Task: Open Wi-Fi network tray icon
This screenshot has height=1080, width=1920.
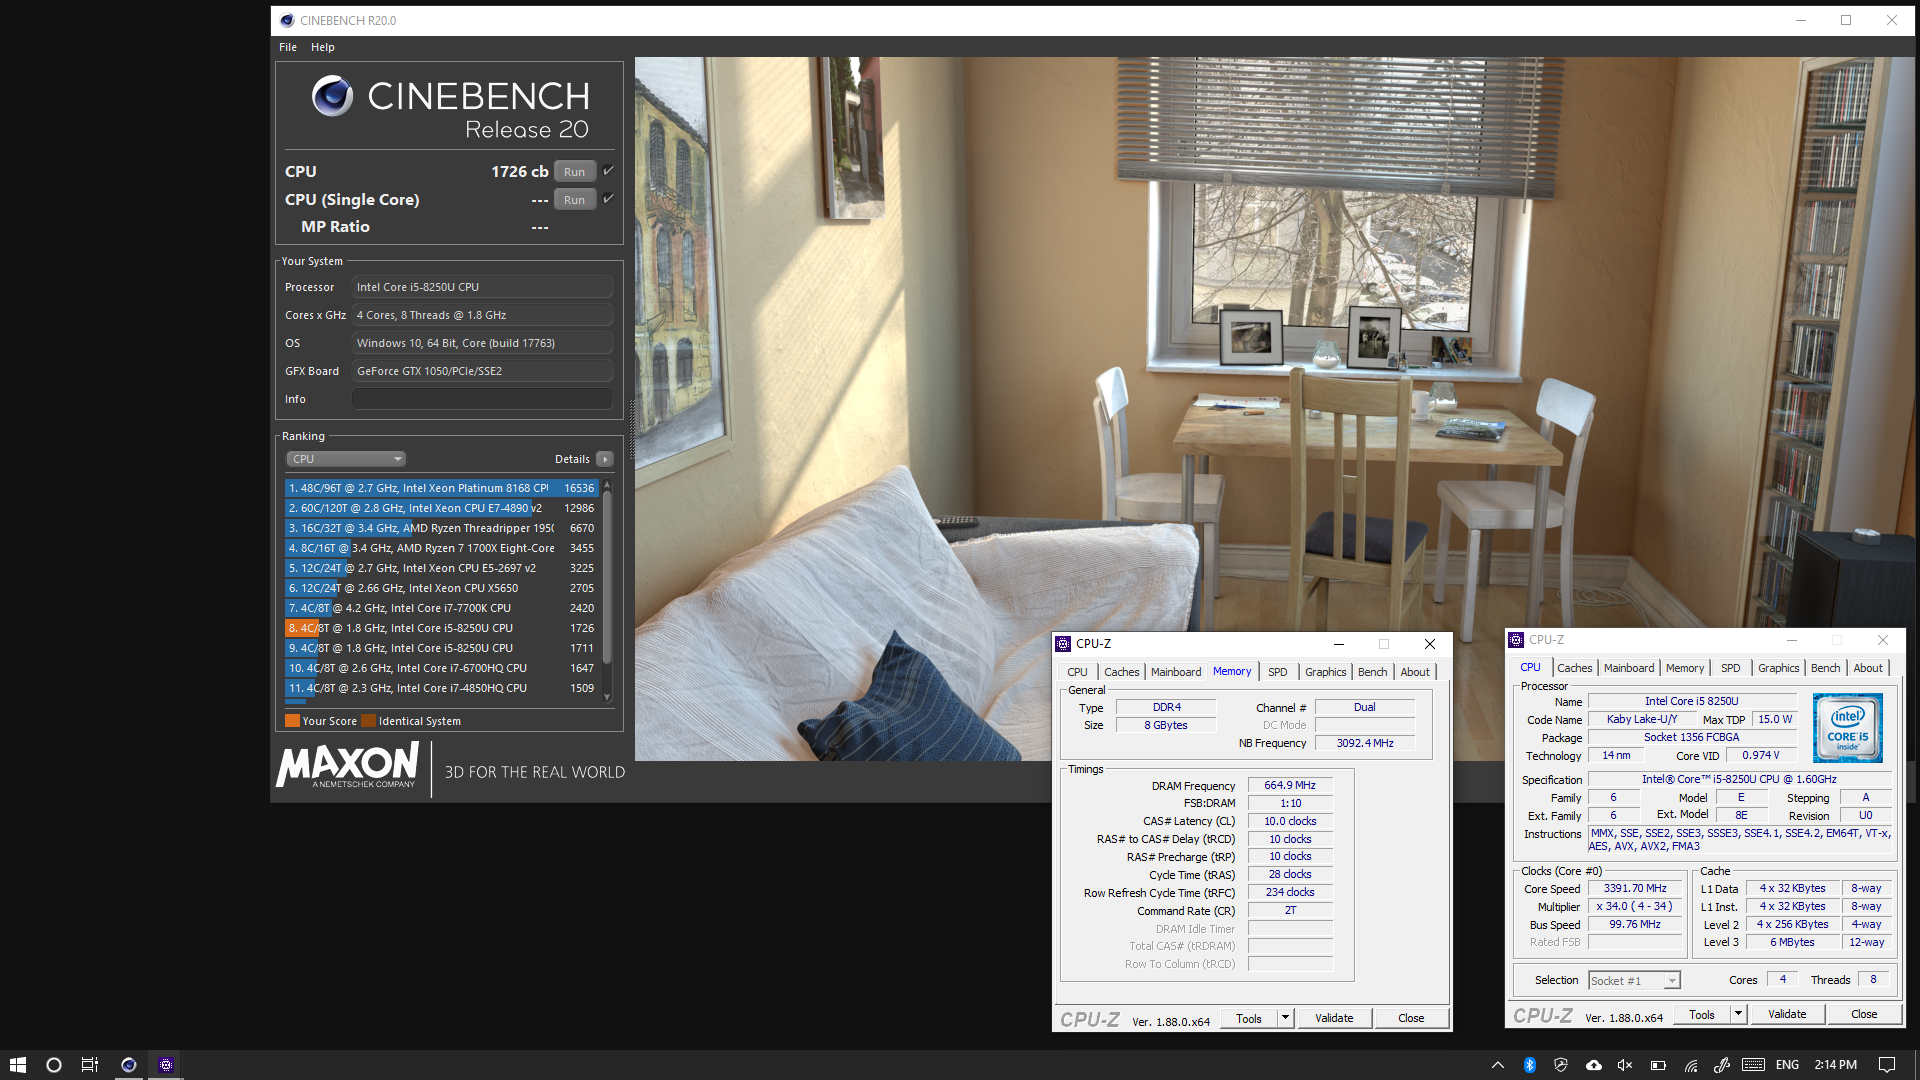Action: click(1690, 1065)
